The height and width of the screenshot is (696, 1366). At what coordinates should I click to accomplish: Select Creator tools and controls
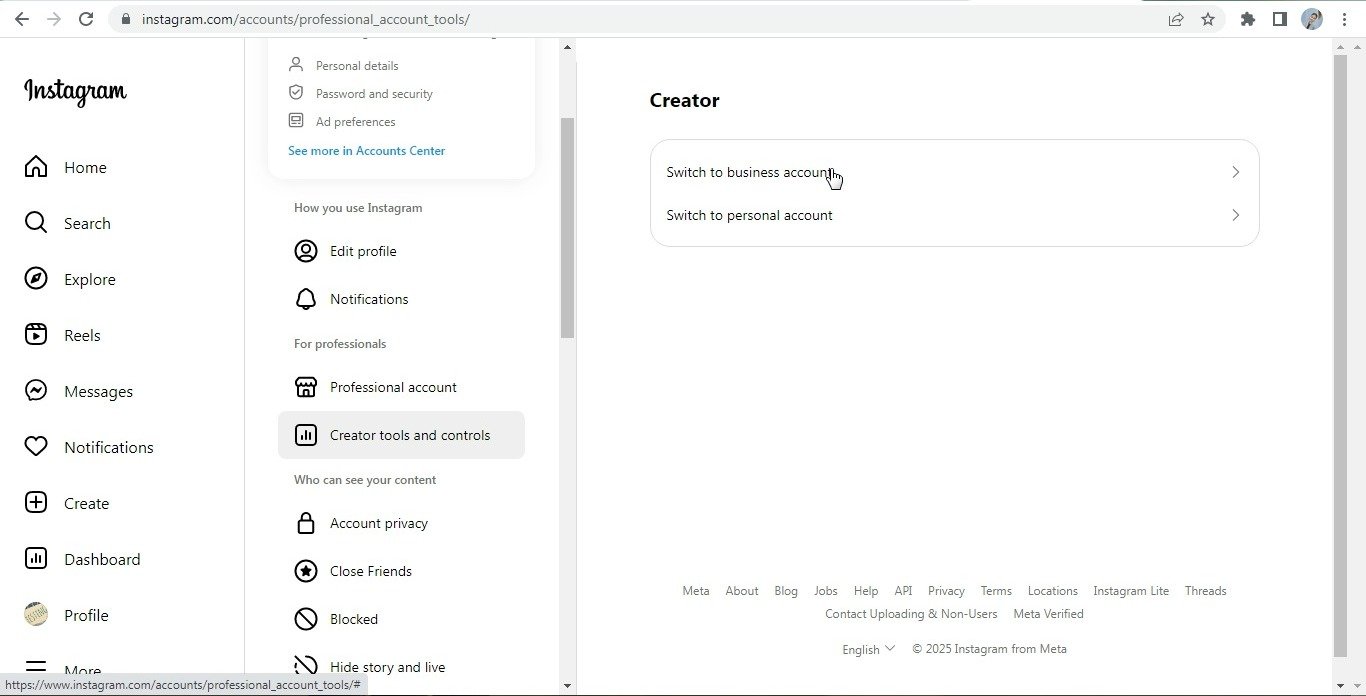[401, 435]
